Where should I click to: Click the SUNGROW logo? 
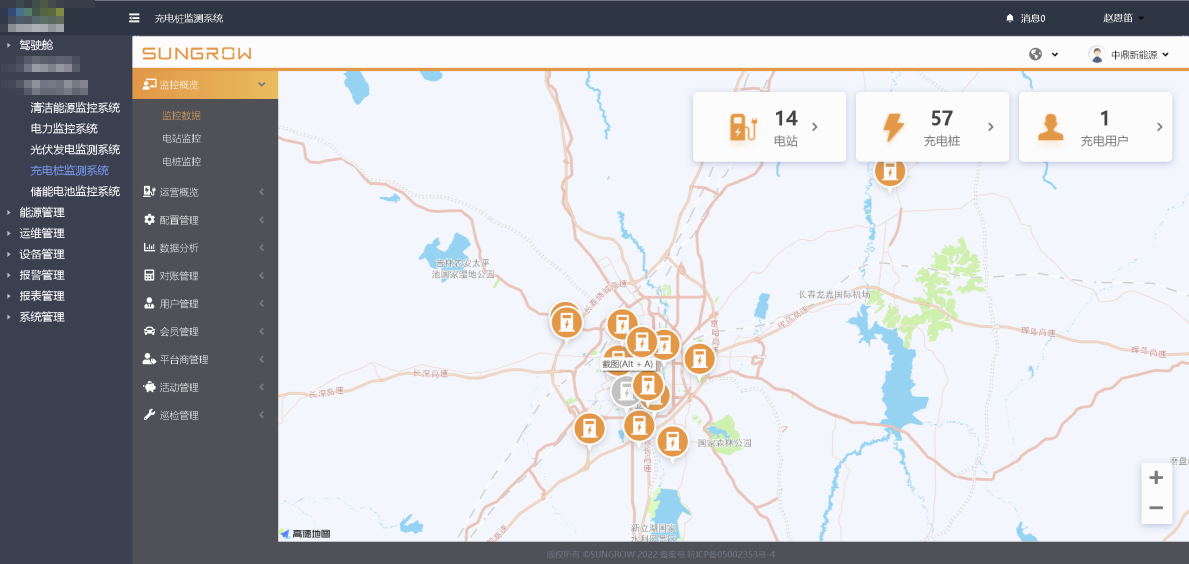196,54
